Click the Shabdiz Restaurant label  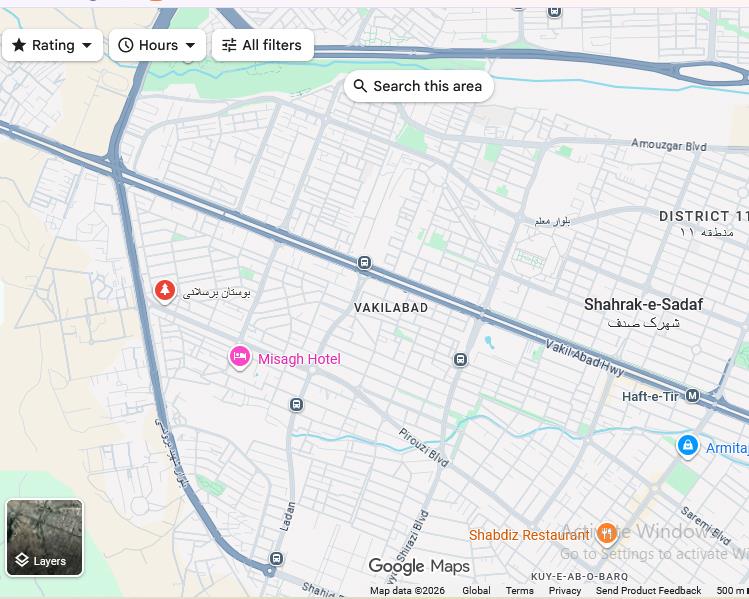[x=529, y=535]
